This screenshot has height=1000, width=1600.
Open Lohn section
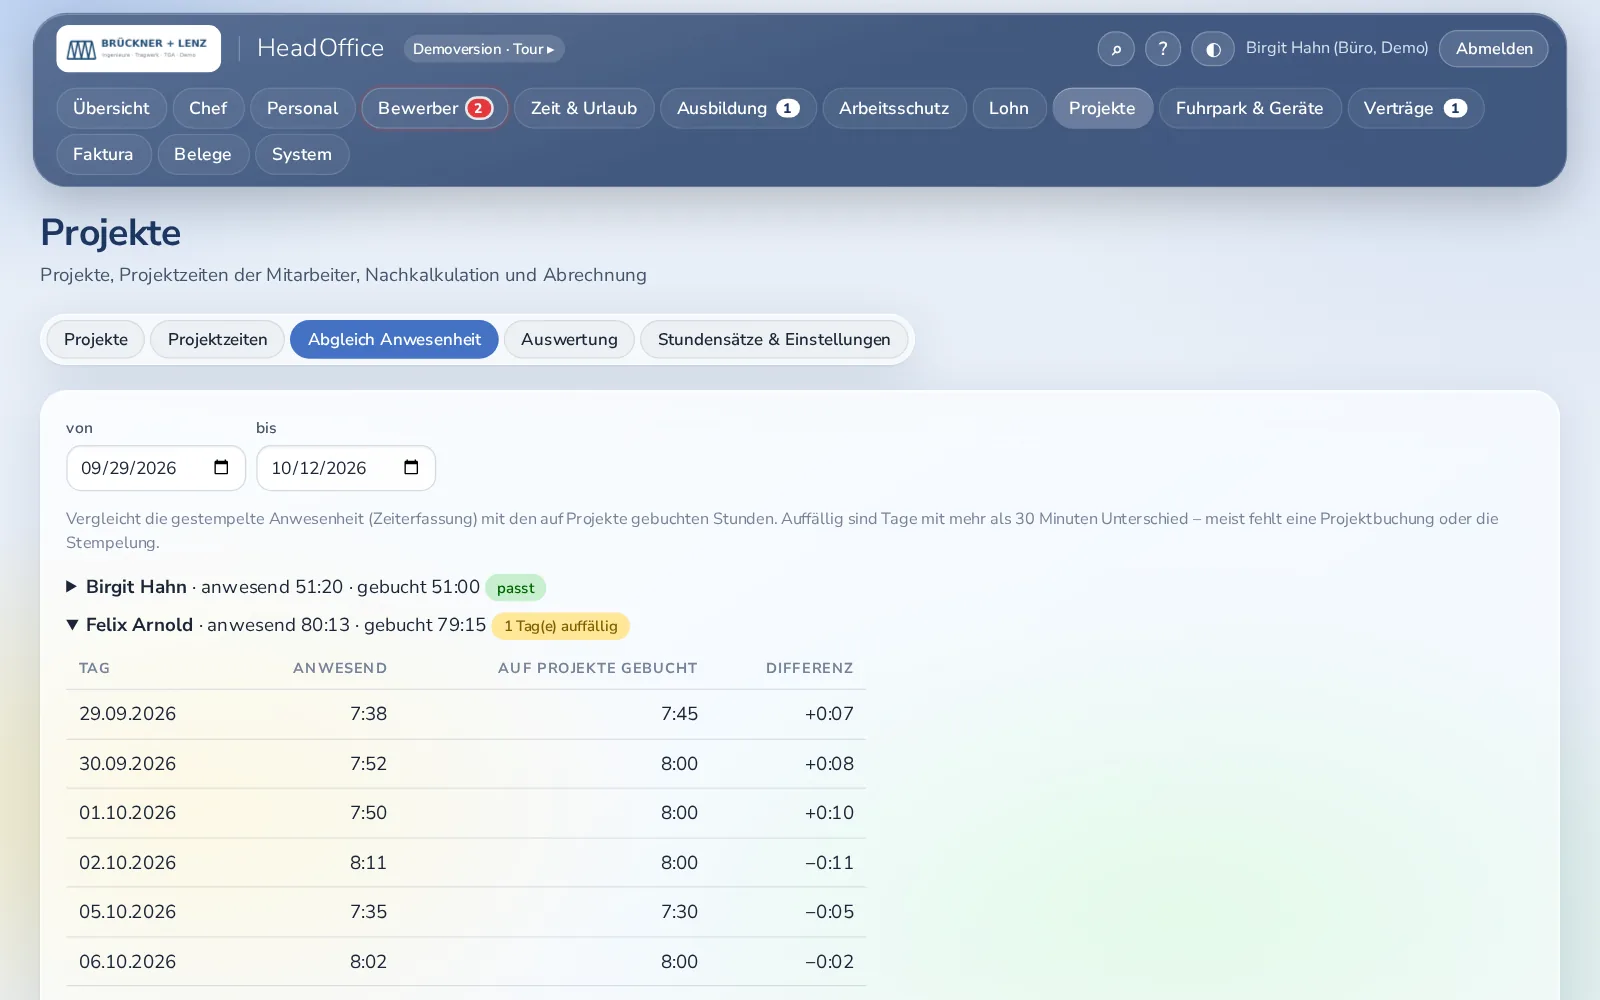pos(1009,108)
